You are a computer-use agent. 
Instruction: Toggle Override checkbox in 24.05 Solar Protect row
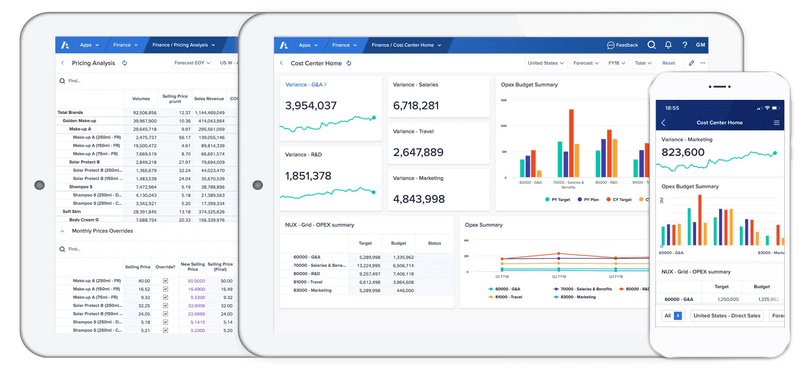tap(165, 314)
